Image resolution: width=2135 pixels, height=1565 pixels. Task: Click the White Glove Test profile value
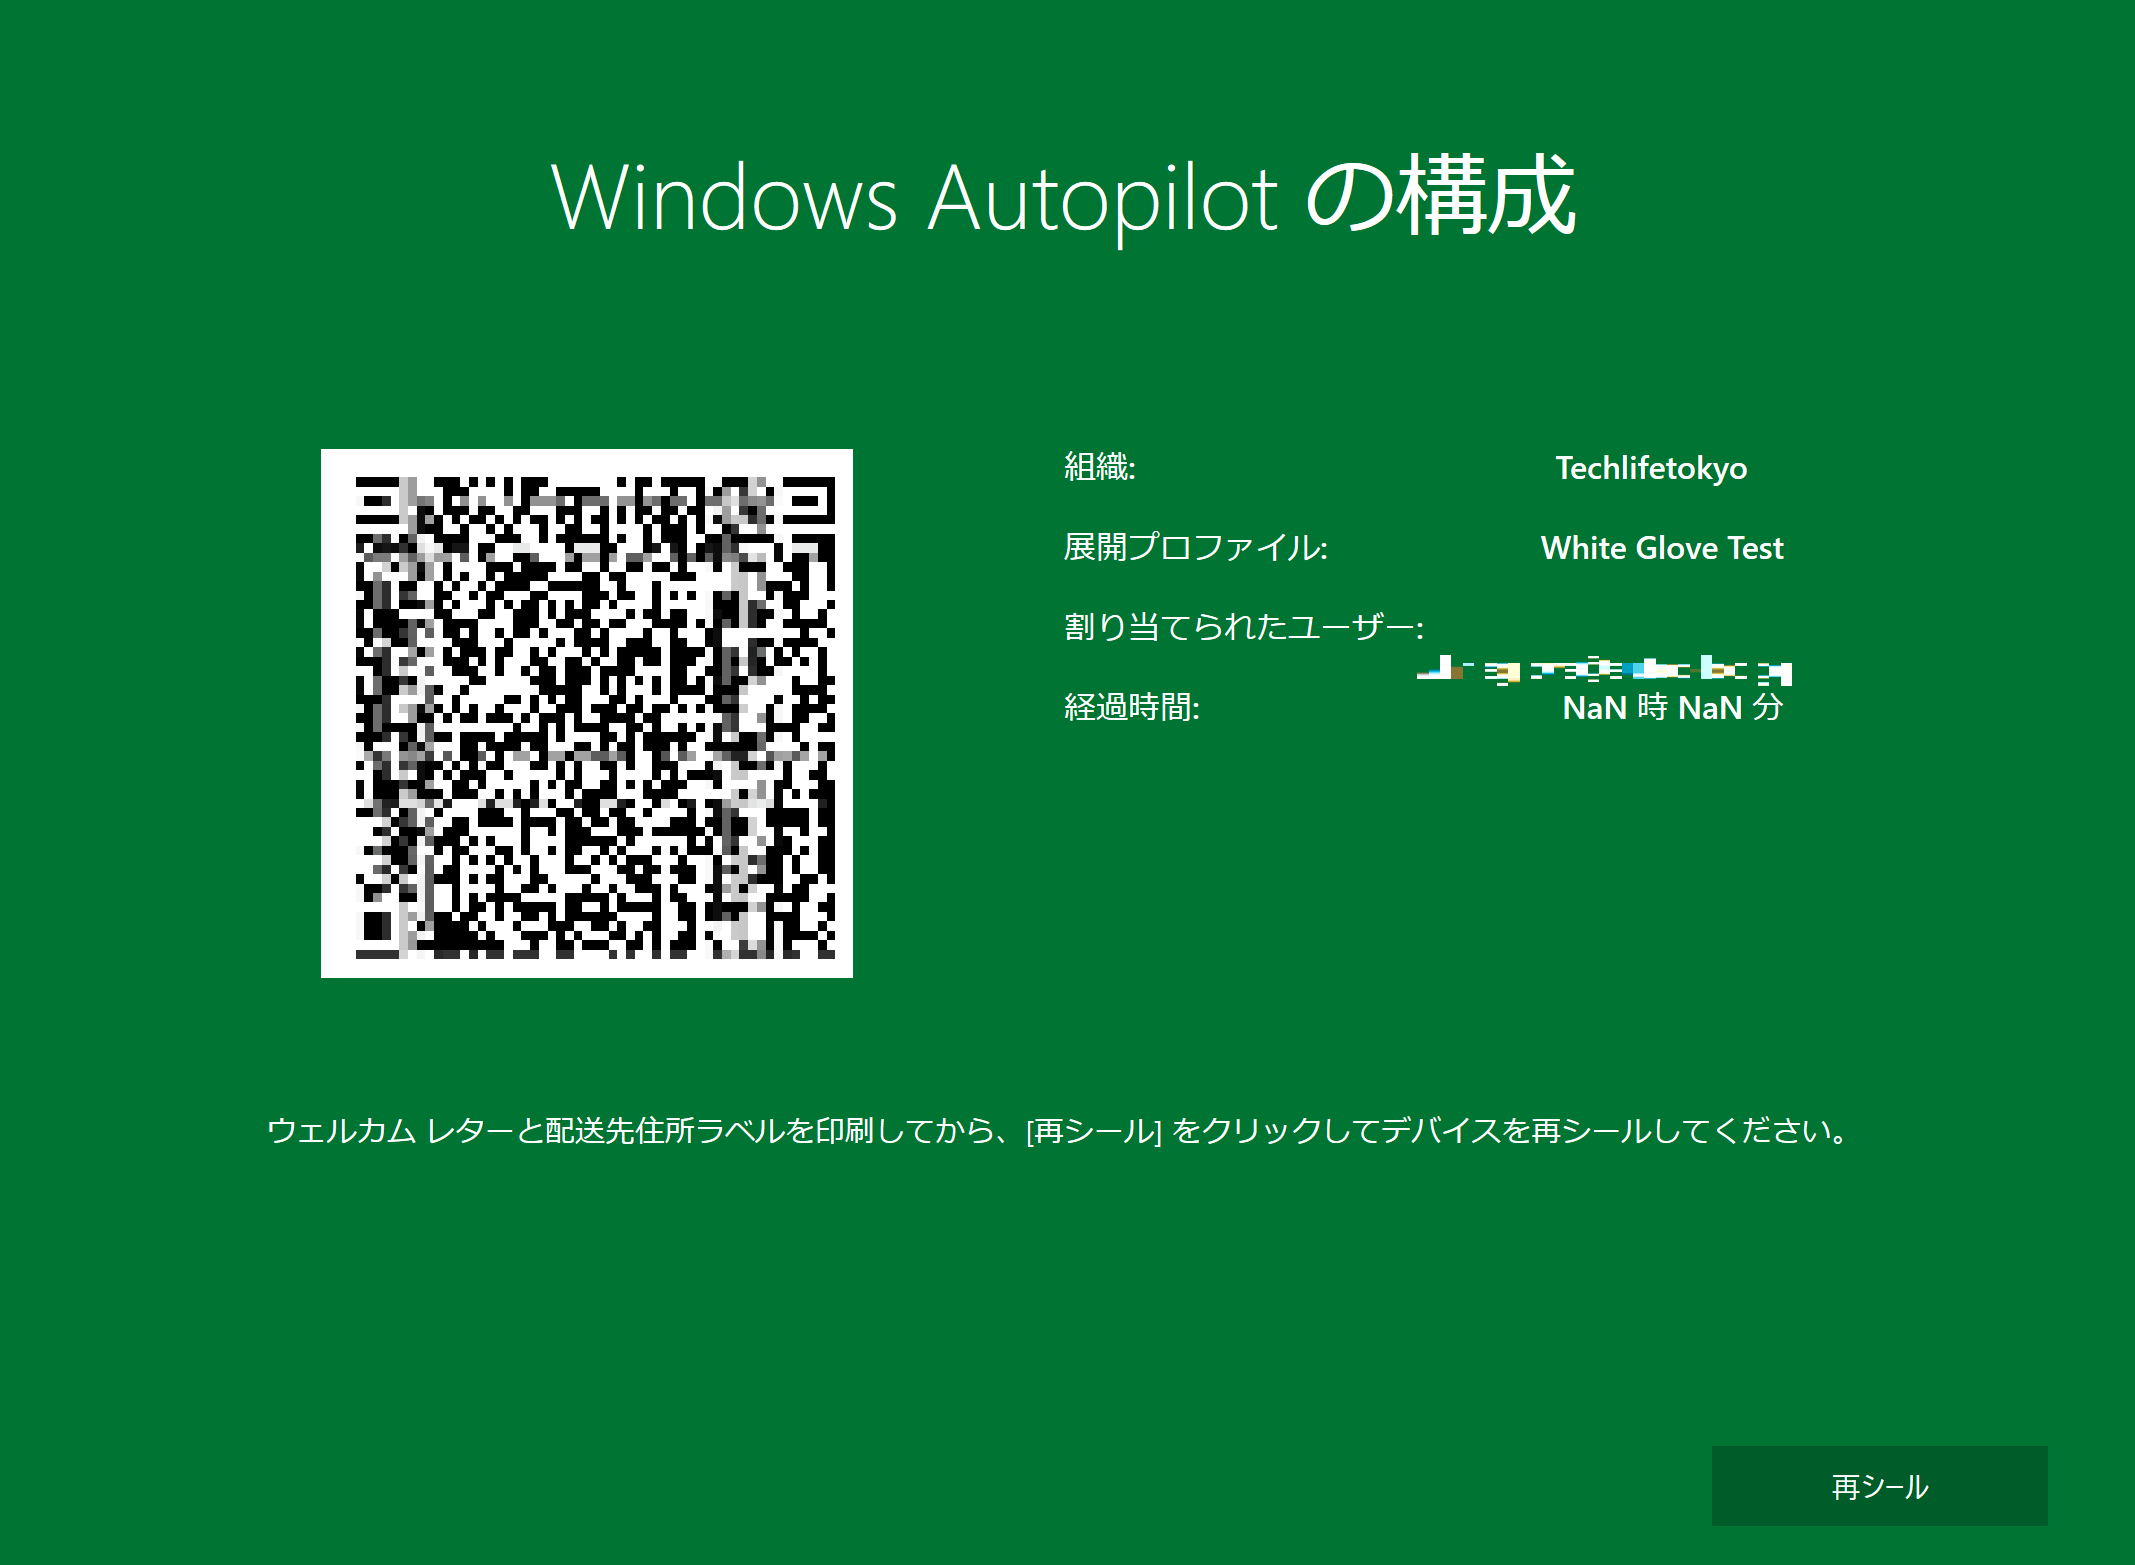tap(1662, 548)
